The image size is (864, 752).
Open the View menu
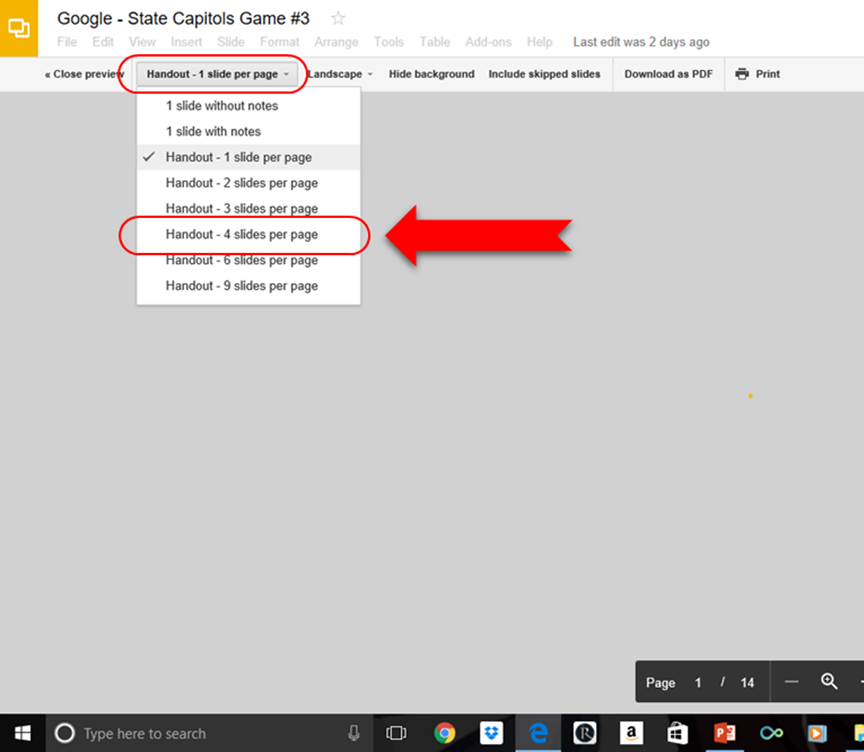[x=142, y=42]
